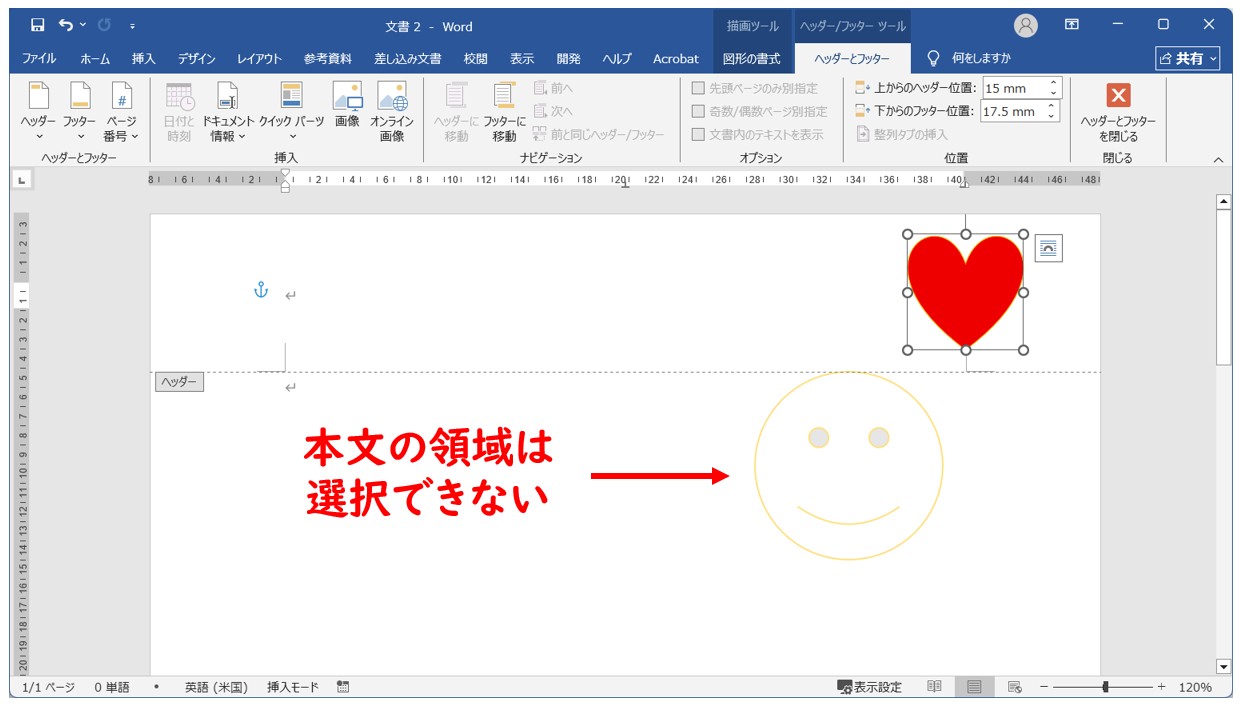The image size is (1241, 707).
Task: Click the 共有 share button
Action: [1188, 58]
